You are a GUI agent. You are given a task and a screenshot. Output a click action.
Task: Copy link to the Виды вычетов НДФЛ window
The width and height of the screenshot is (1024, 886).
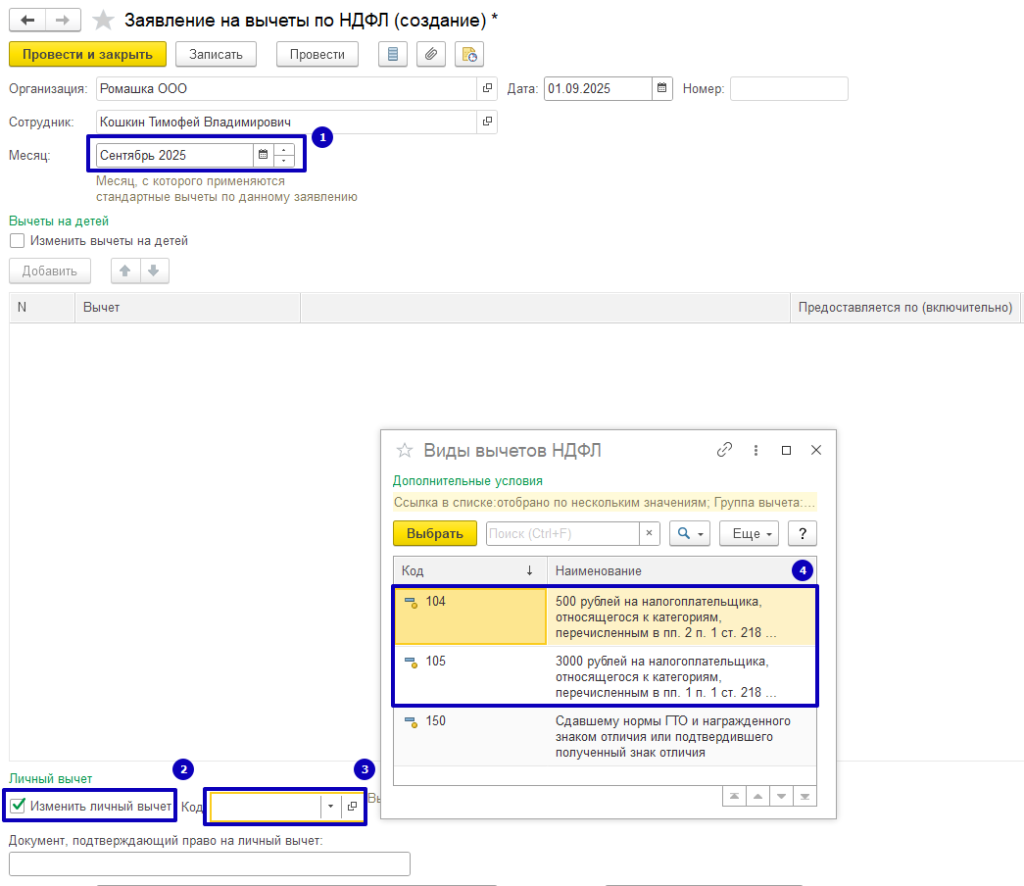[x=725, y=450]
